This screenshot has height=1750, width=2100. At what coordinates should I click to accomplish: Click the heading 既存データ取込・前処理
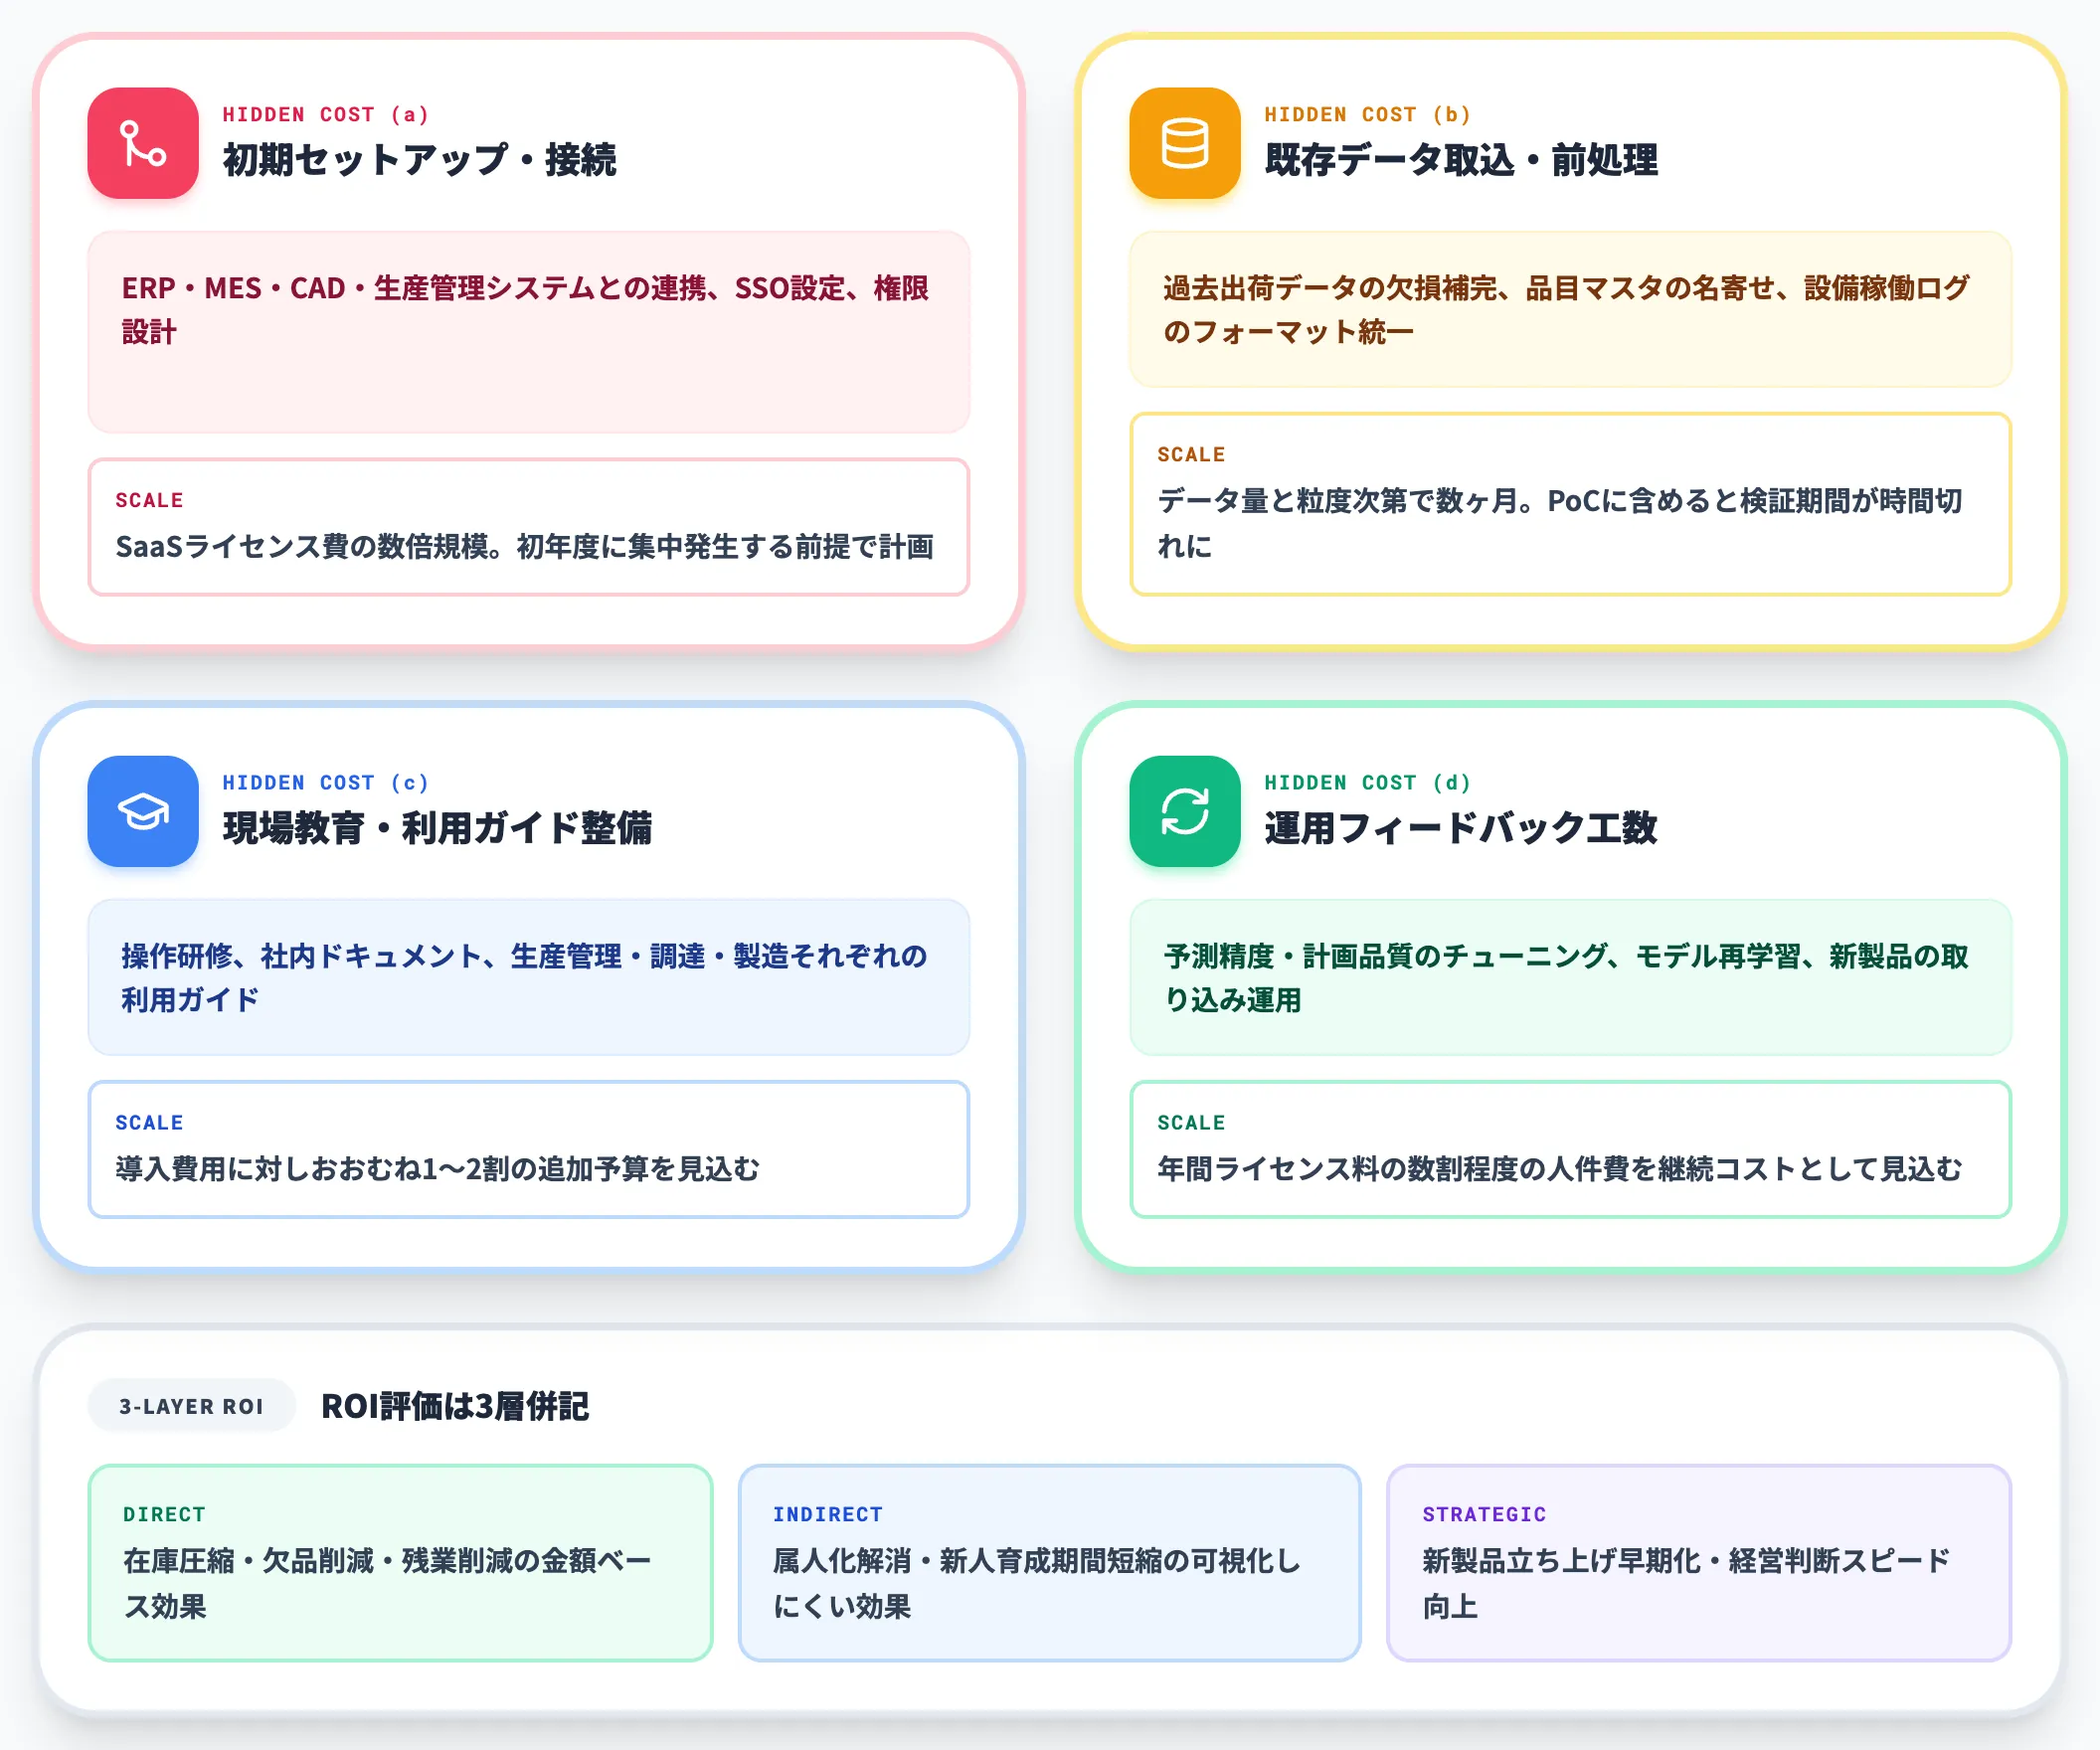(1461, 160)
